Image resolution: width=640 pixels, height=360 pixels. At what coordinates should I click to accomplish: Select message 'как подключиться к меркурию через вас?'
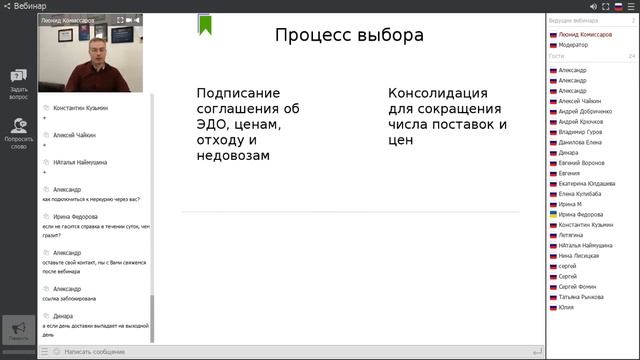91,199
